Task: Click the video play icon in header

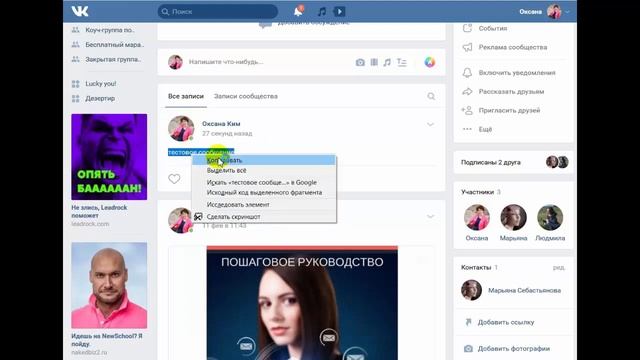Action: [339, 11]
